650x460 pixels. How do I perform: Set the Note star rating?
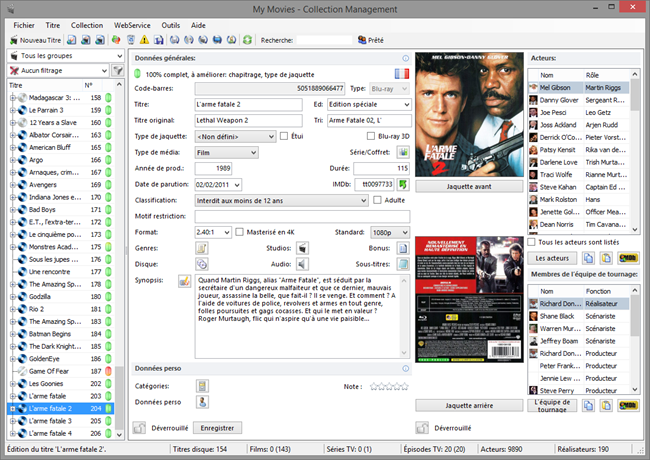click(389, 386)
